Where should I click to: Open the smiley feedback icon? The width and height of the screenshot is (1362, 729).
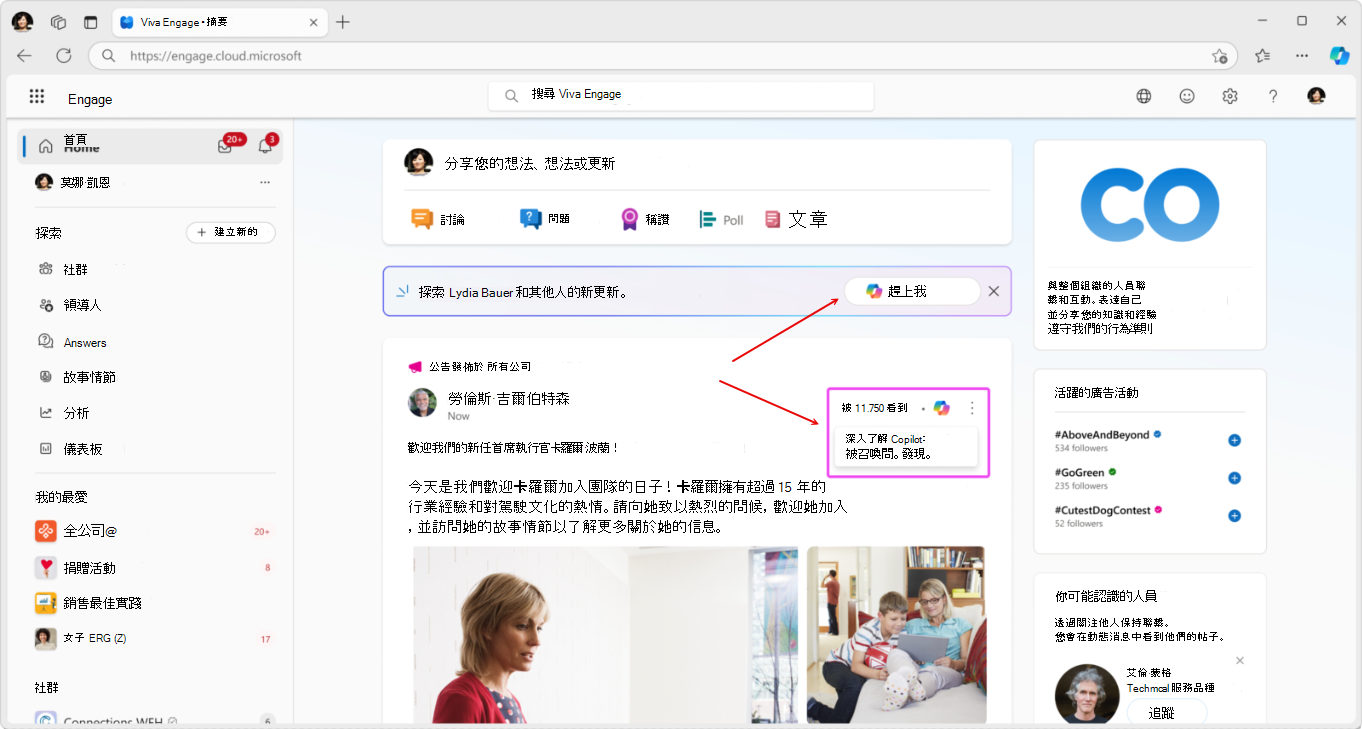point(1187,96)
